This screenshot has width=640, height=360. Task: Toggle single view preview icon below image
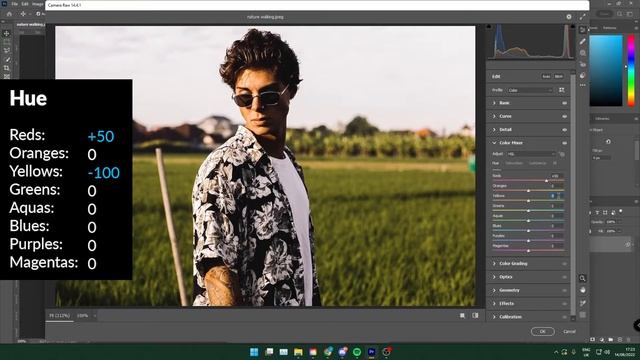pyautogui.click(x=462, y=316)
